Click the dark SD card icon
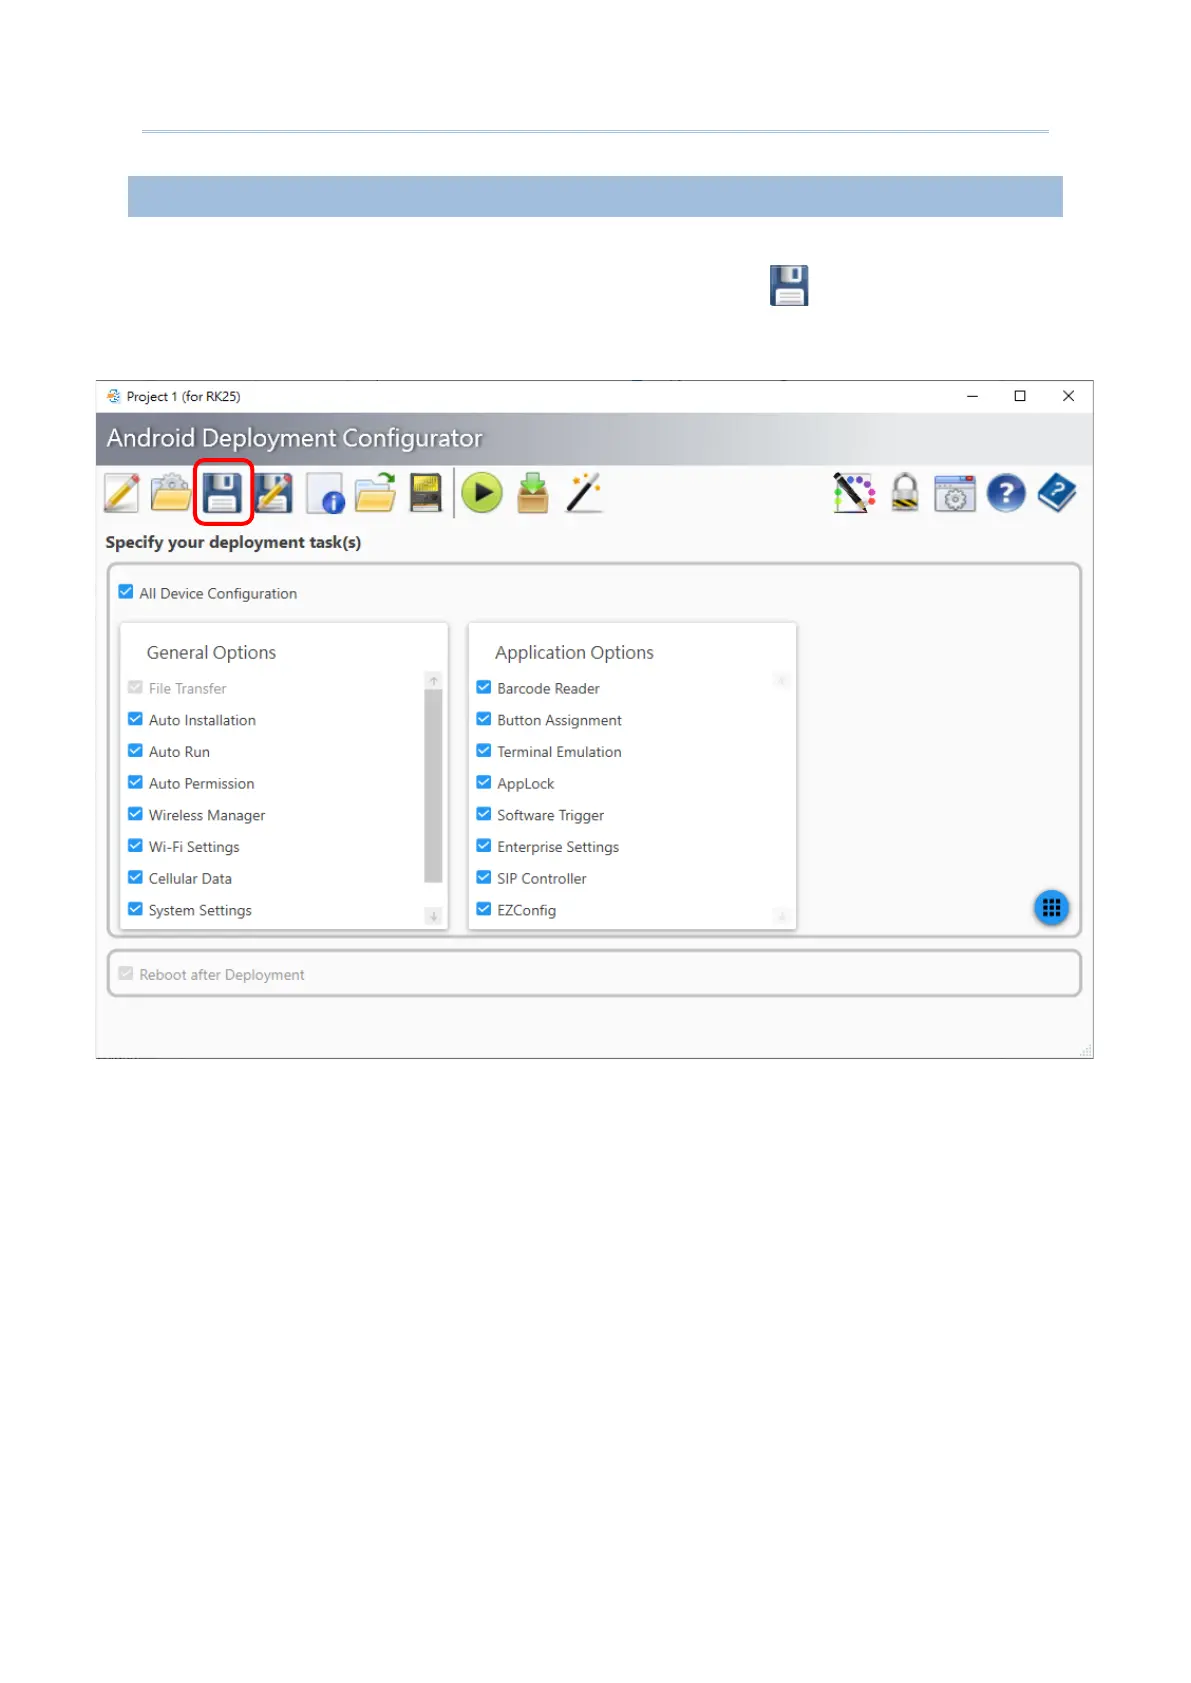This screenshot has width=1191, height=1683. click(x=426, y=493)
